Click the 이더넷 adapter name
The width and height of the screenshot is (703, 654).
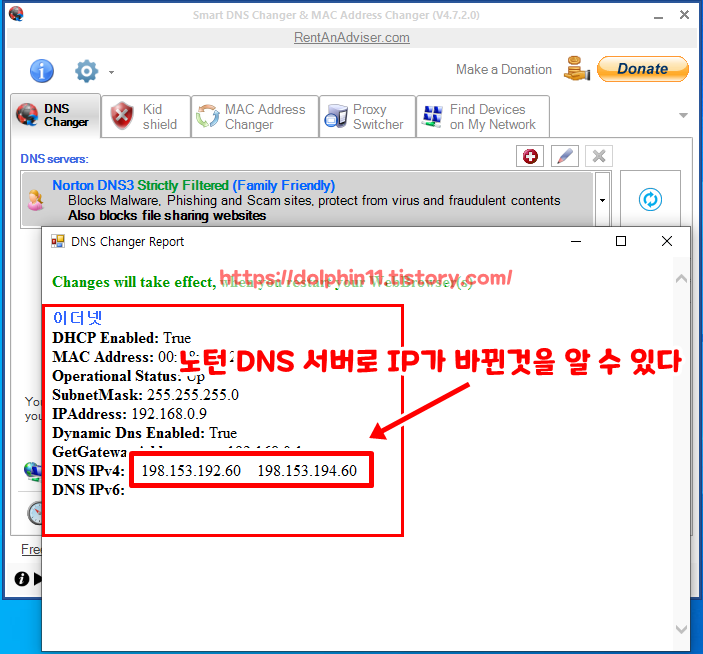point(78,318)
